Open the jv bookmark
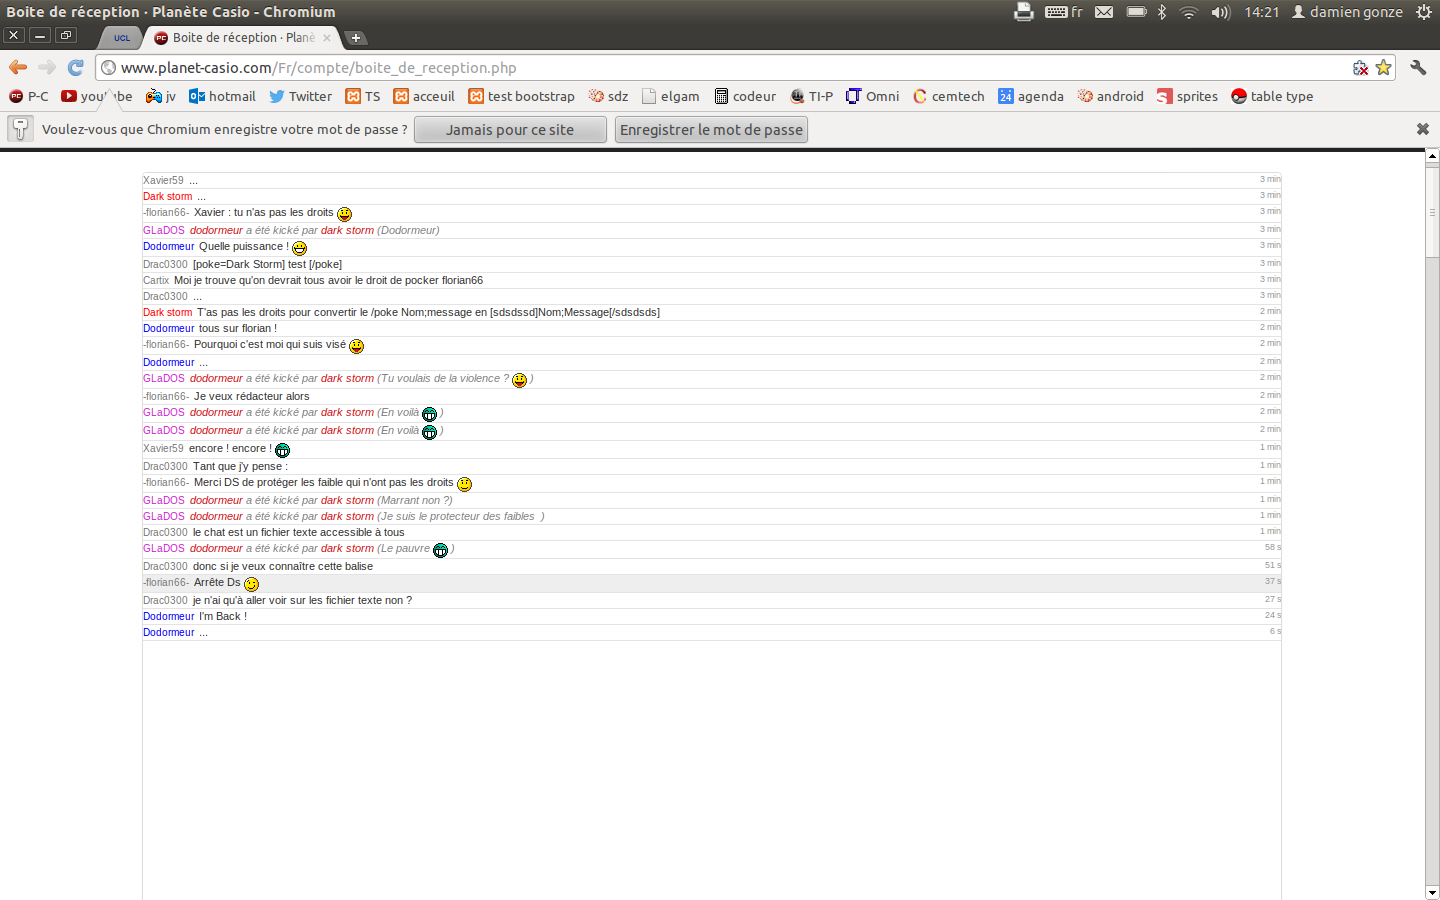Screen dimensions: 1440x900 tap(161, 96)
